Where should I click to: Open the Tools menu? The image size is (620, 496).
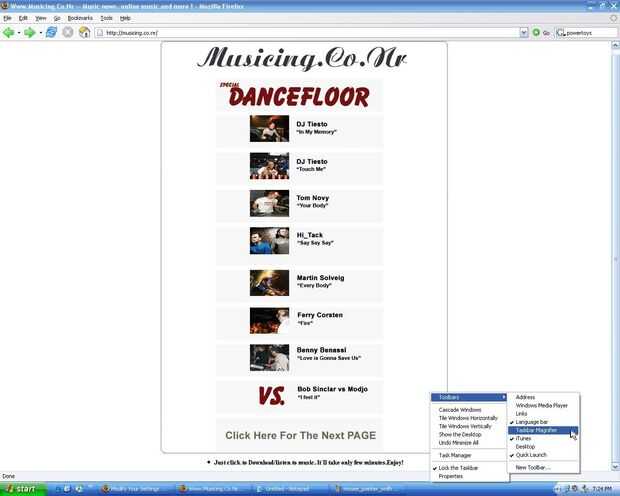[106, 18]
